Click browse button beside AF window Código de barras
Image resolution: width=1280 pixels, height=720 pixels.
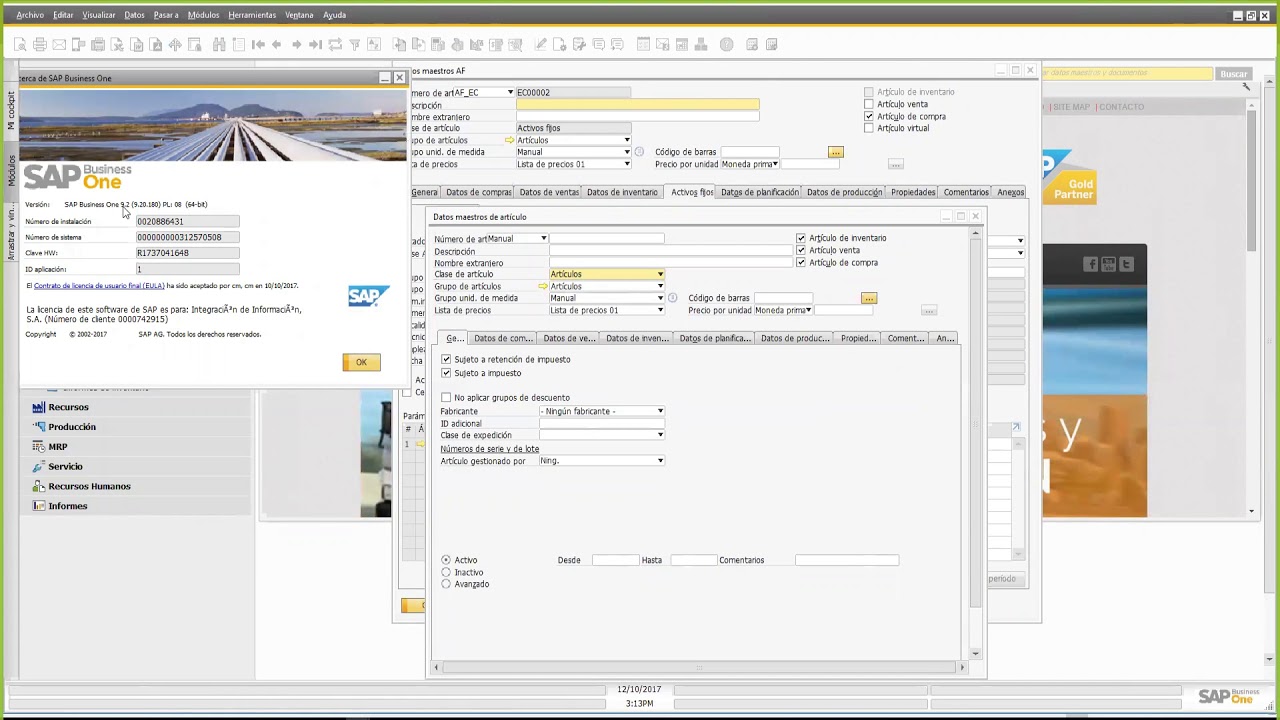point(835,152)
